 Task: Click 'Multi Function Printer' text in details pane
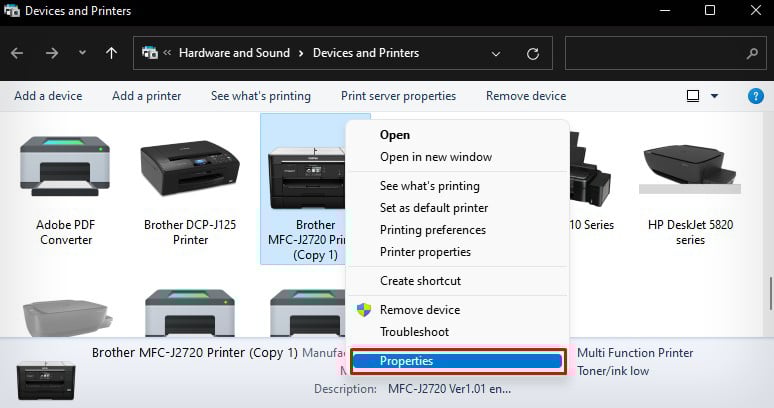[x=635, y=353]
